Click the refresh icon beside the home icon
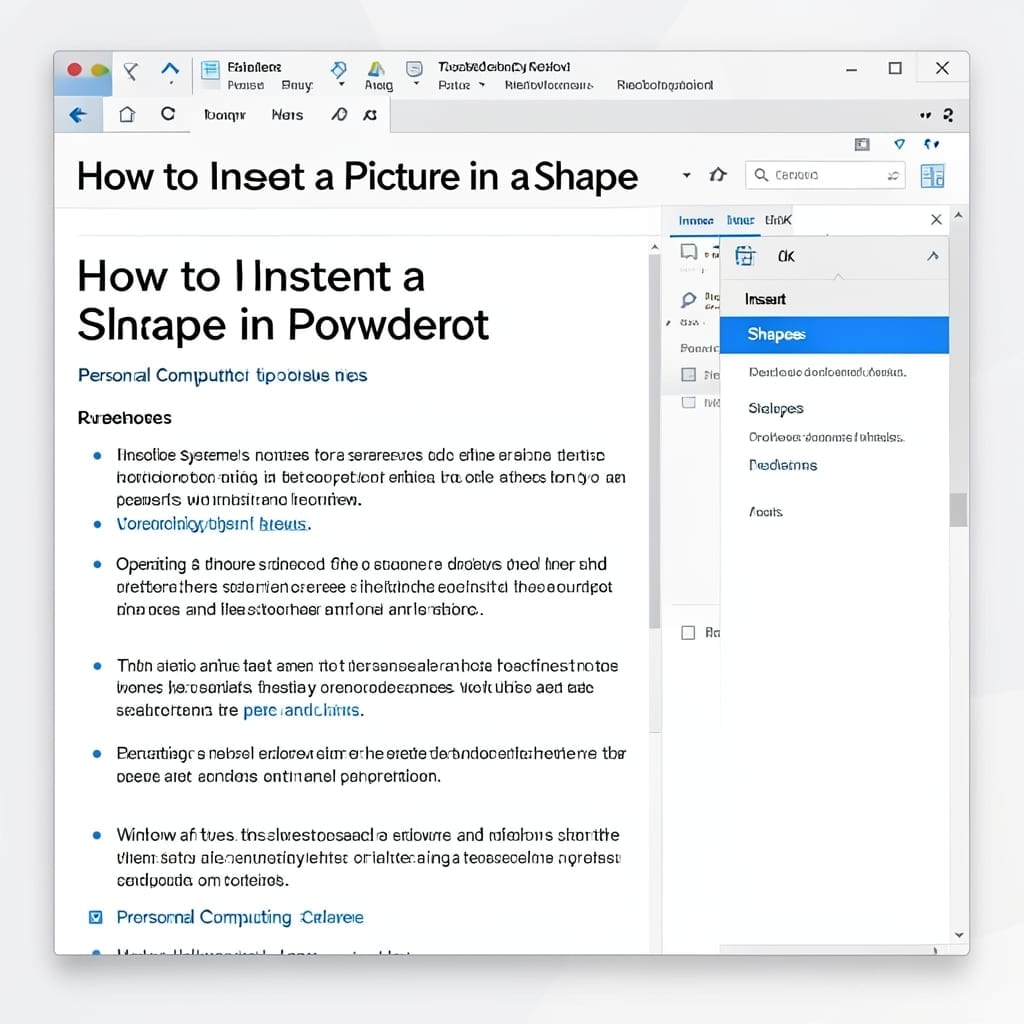1024x1024 pixels. pos(168,114)
